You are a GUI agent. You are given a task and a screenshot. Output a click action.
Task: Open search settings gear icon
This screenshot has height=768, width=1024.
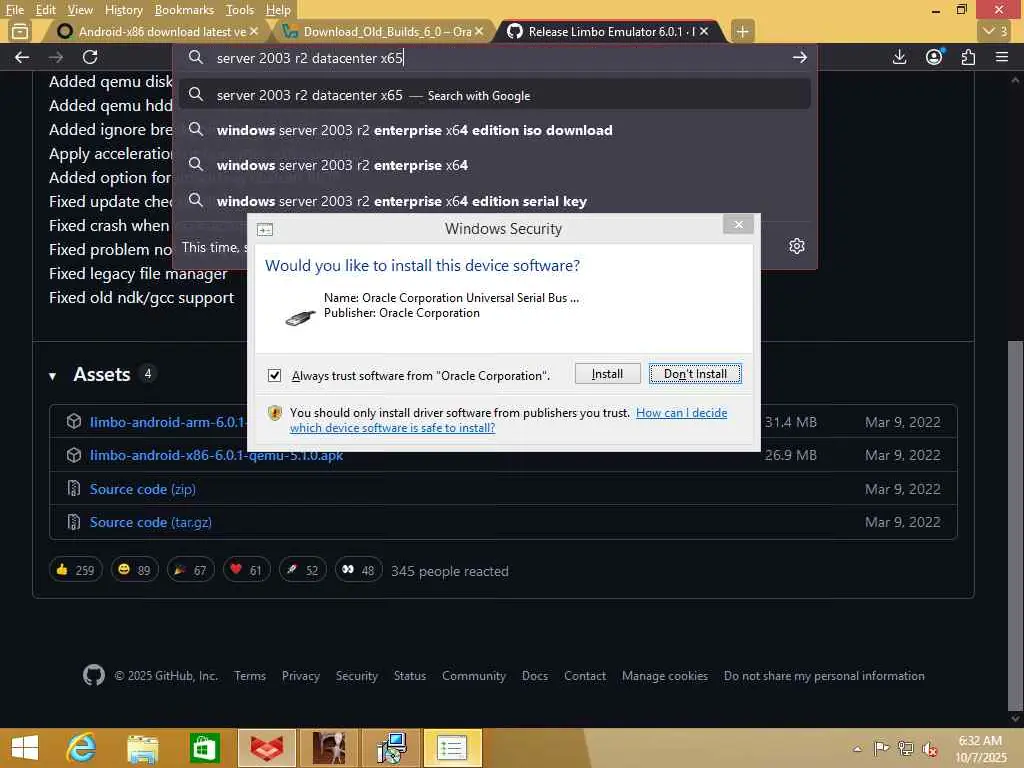tap(796, 246)
